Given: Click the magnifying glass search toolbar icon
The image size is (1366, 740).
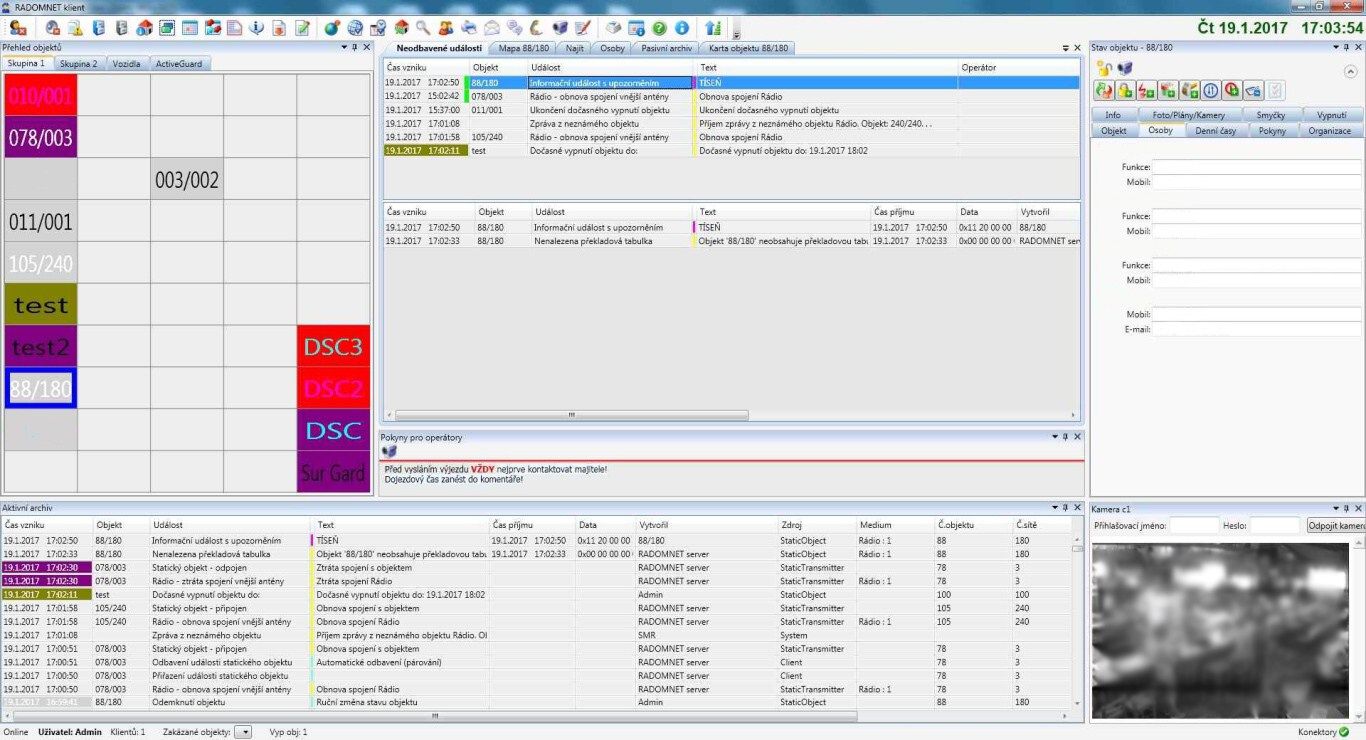Looking at the screenshot, I should 423,28.
